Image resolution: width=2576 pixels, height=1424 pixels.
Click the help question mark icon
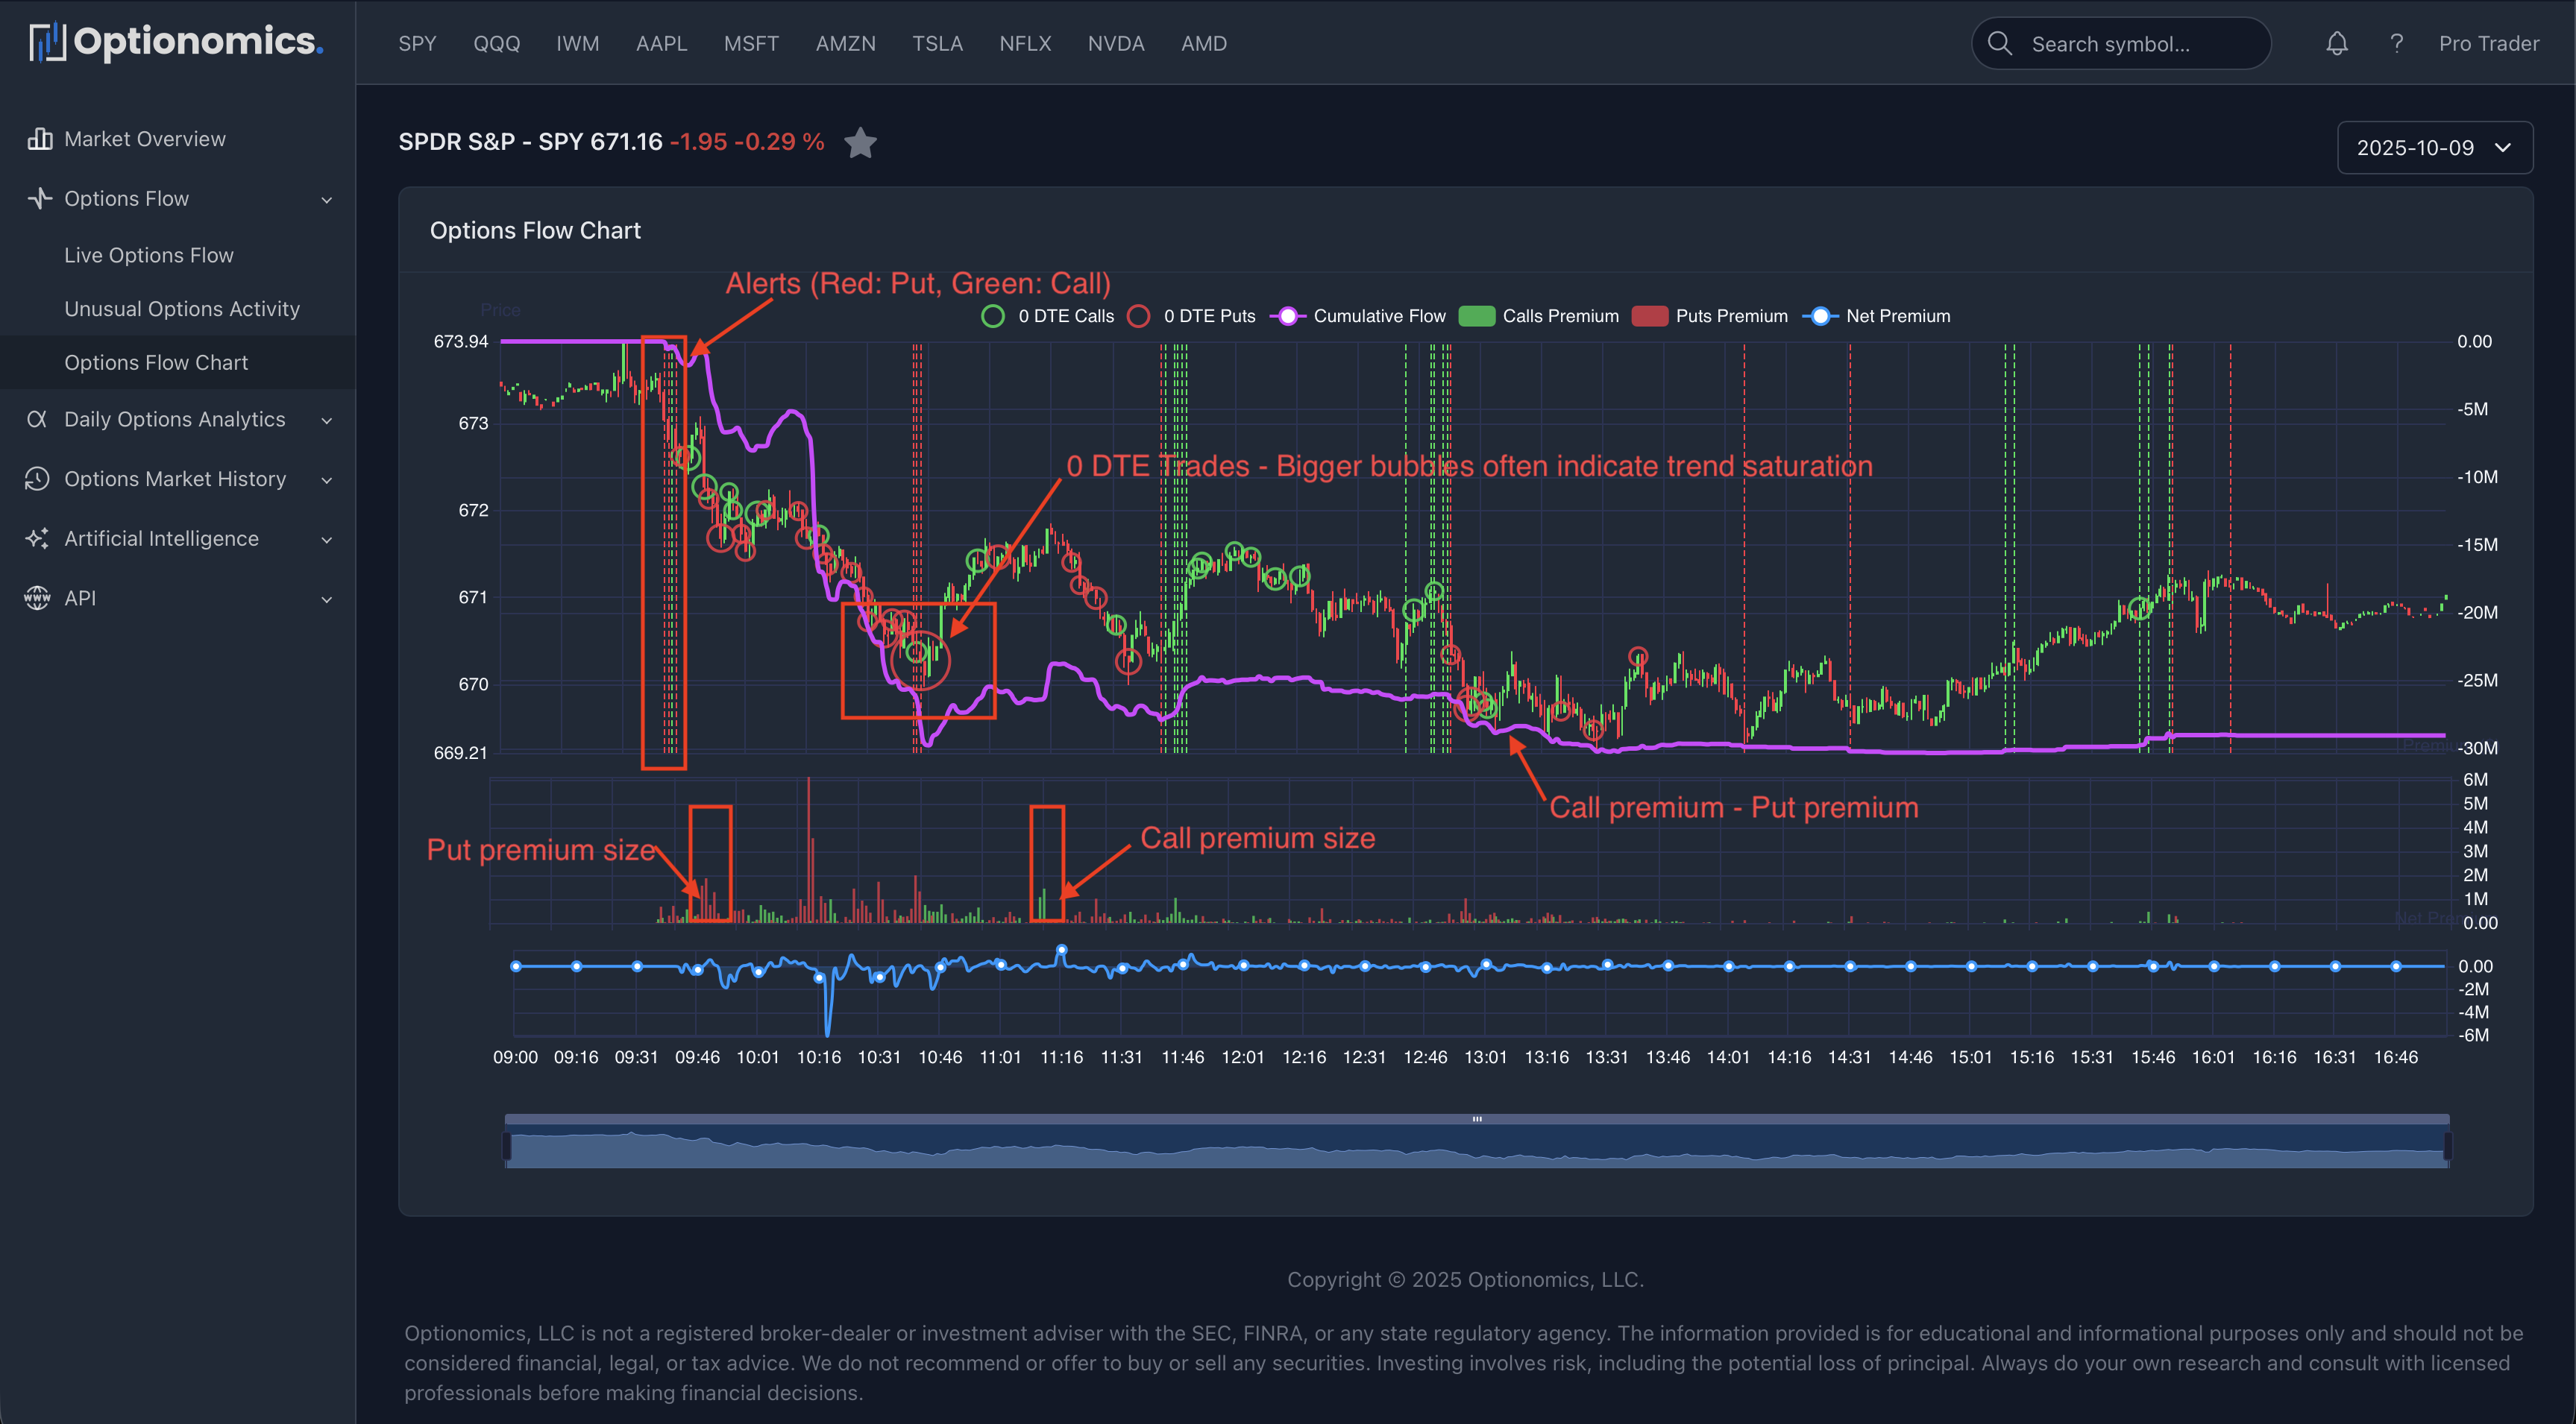coord(2396,43)
